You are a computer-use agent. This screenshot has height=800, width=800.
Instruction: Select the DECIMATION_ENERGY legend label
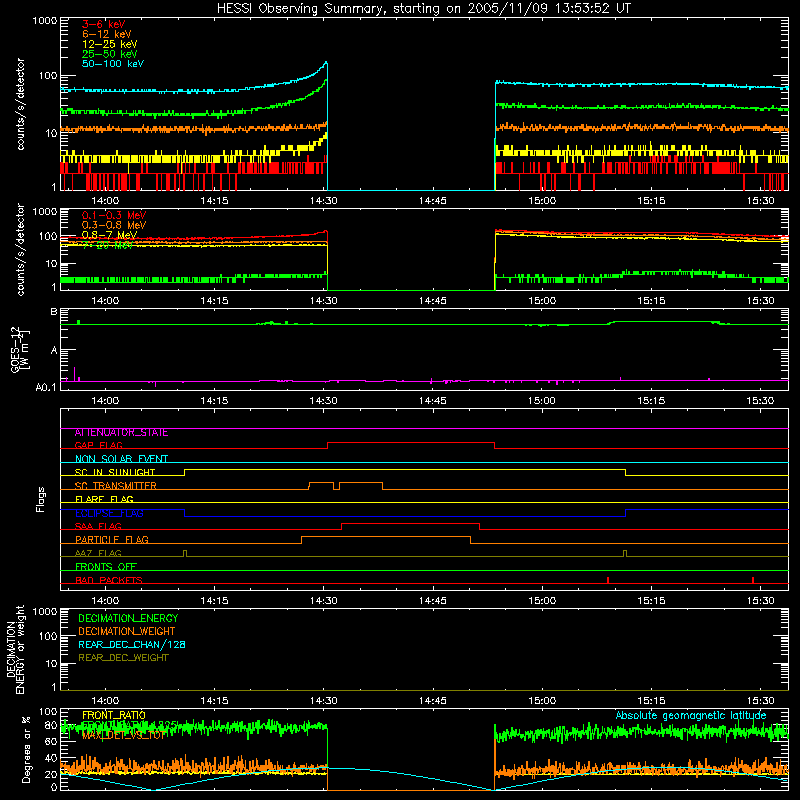pyautogui.click(x=128, y=618)
